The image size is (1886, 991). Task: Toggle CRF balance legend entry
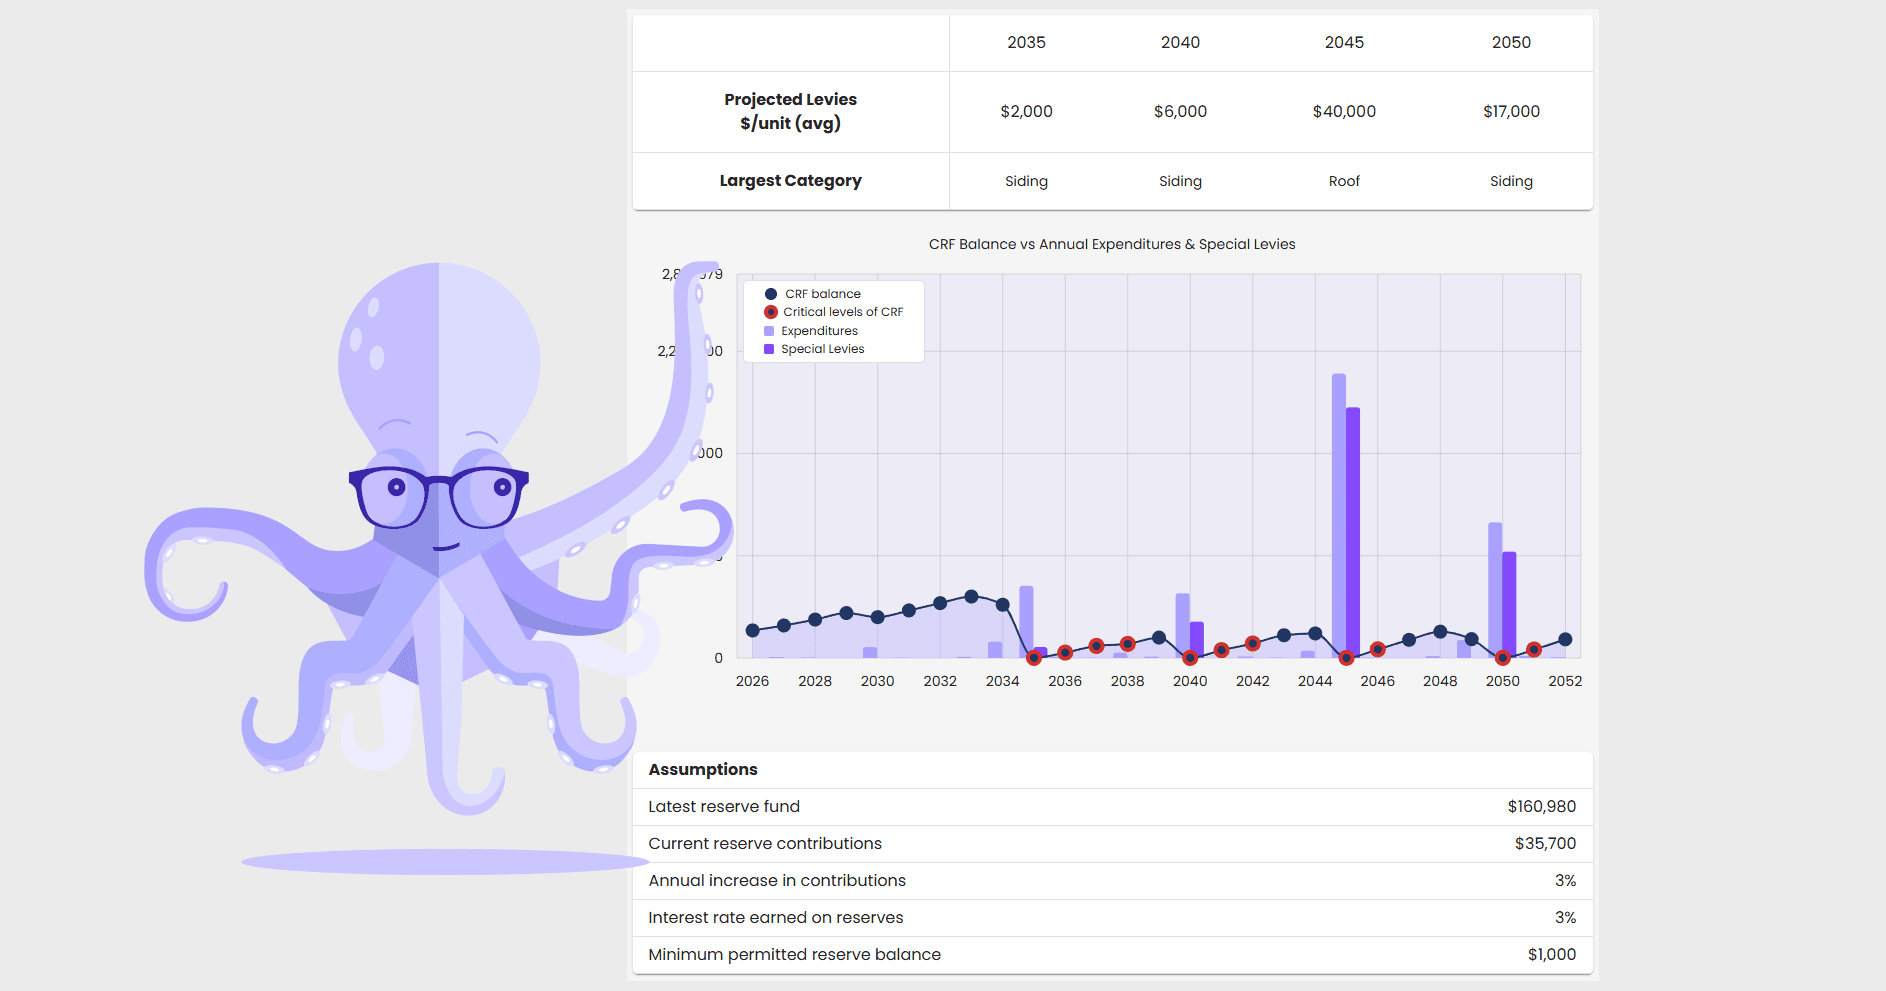[x=812, y=294]
